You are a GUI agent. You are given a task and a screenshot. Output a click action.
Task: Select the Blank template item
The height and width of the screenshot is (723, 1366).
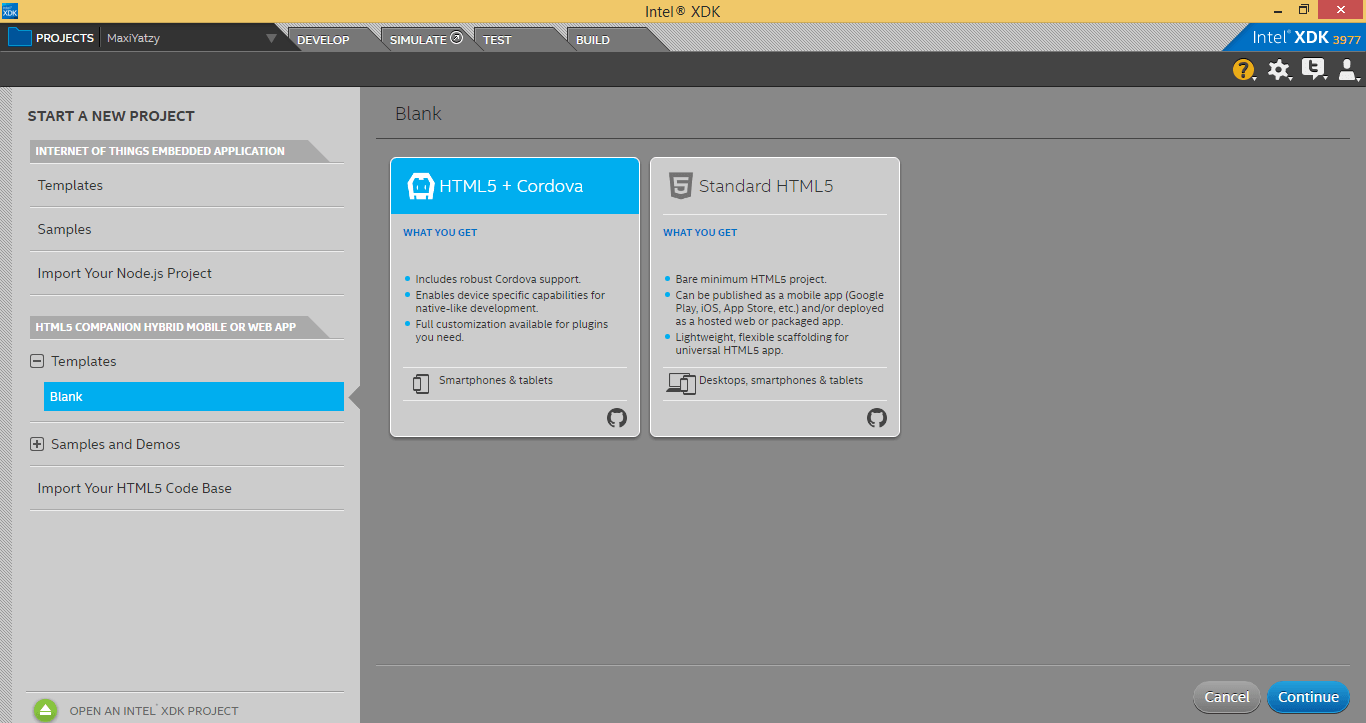(194, 397)
